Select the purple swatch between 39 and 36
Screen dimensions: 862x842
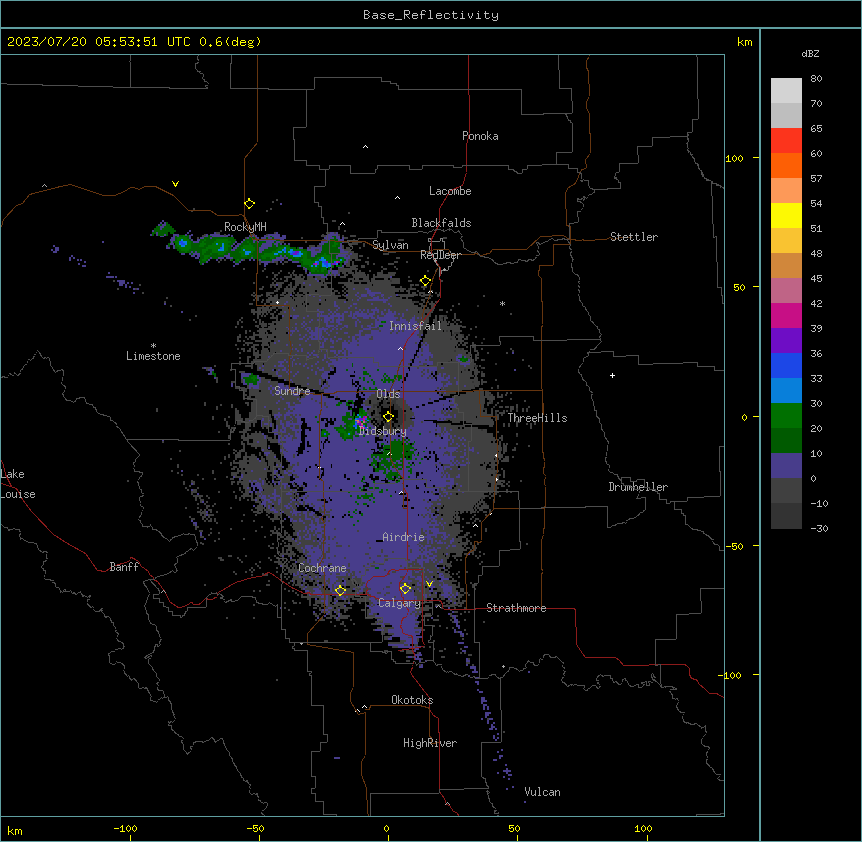pyautogui.click(x=786, y=340)
